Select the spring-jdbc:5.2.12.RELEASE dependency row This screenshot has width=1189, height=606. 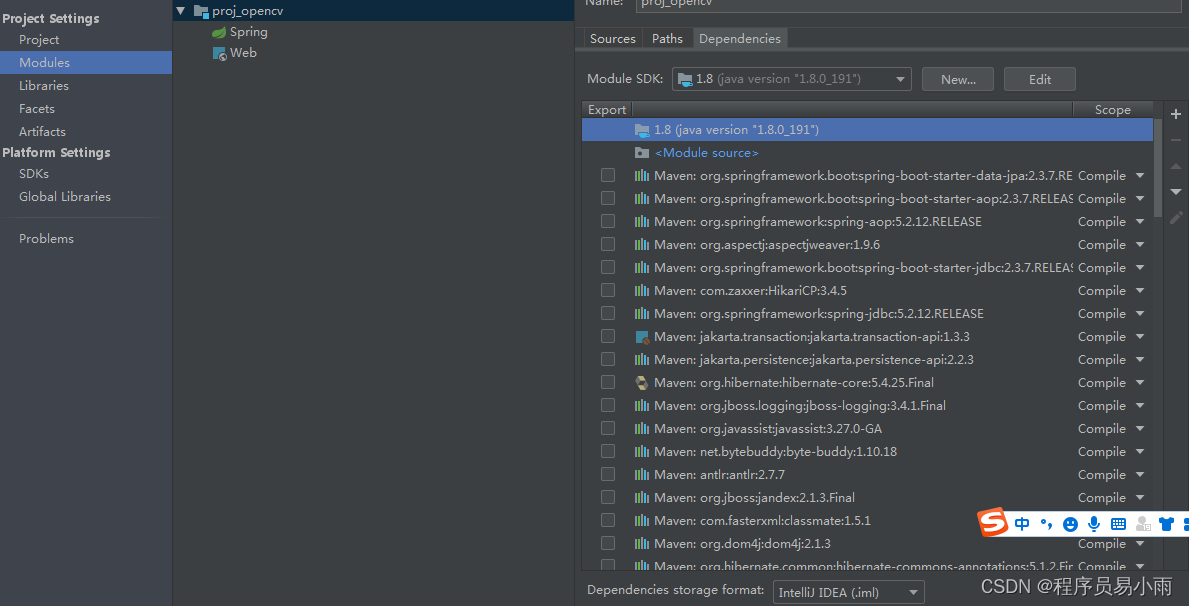[x=867, y=313]
